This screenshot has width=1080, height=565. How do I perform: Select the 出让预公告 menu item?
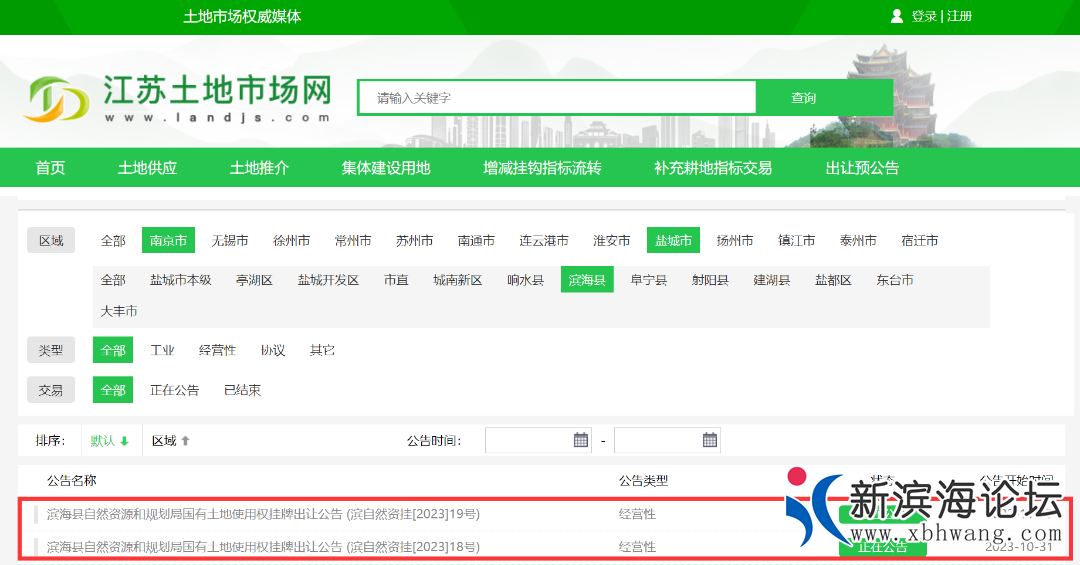click(x=861, y=168)
